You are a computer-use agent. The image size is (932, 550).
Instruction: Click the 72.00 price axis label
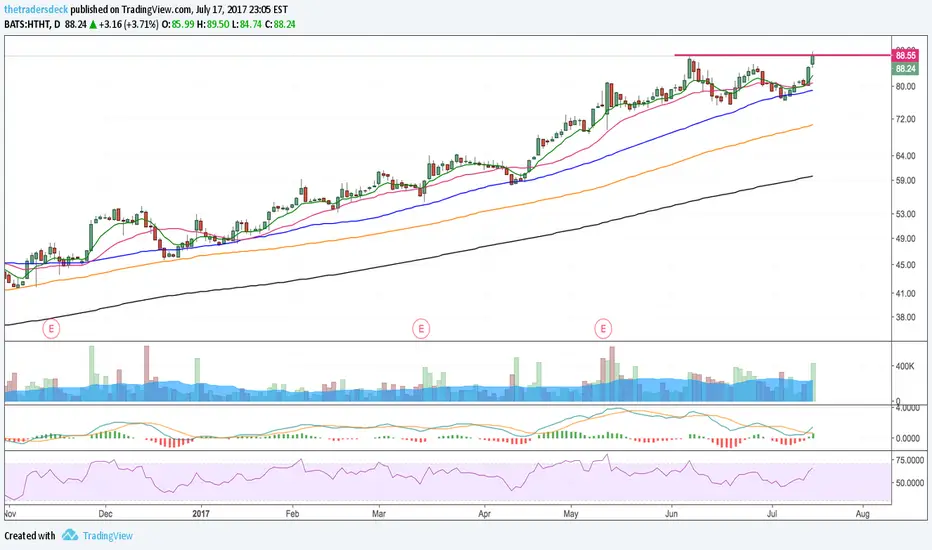tap(905, 120)
